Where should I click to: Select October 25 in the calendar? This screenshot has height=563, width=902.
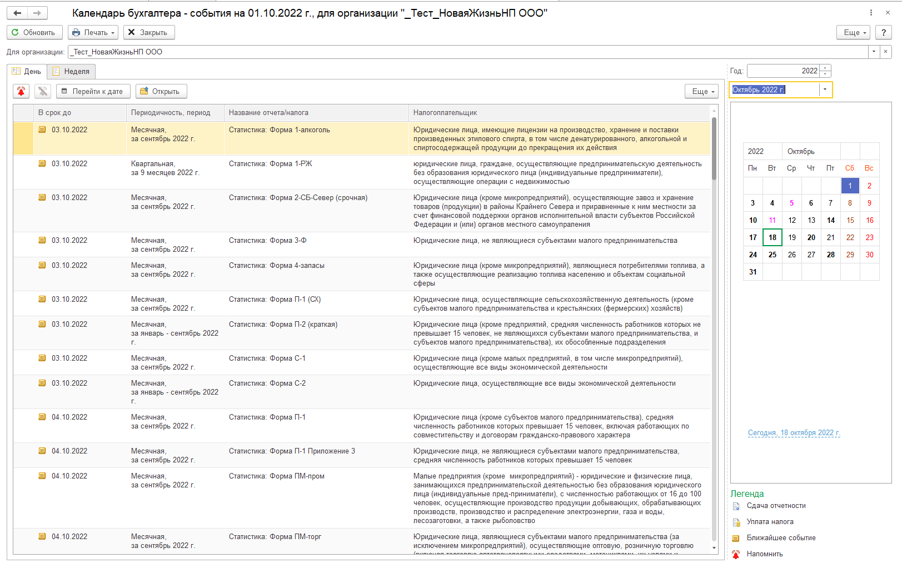772,255
